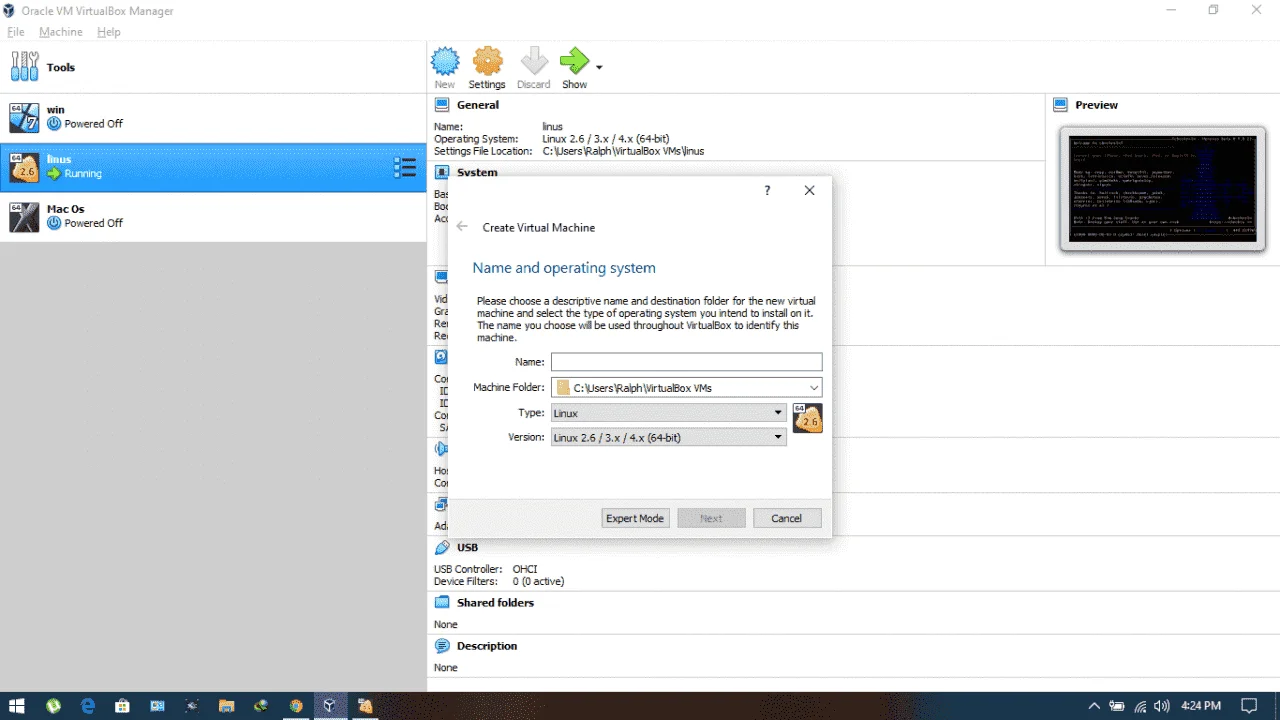Click the VirtualBox Manager taskbar icon
The image size is (1280, 720).
tap(329, 706)
